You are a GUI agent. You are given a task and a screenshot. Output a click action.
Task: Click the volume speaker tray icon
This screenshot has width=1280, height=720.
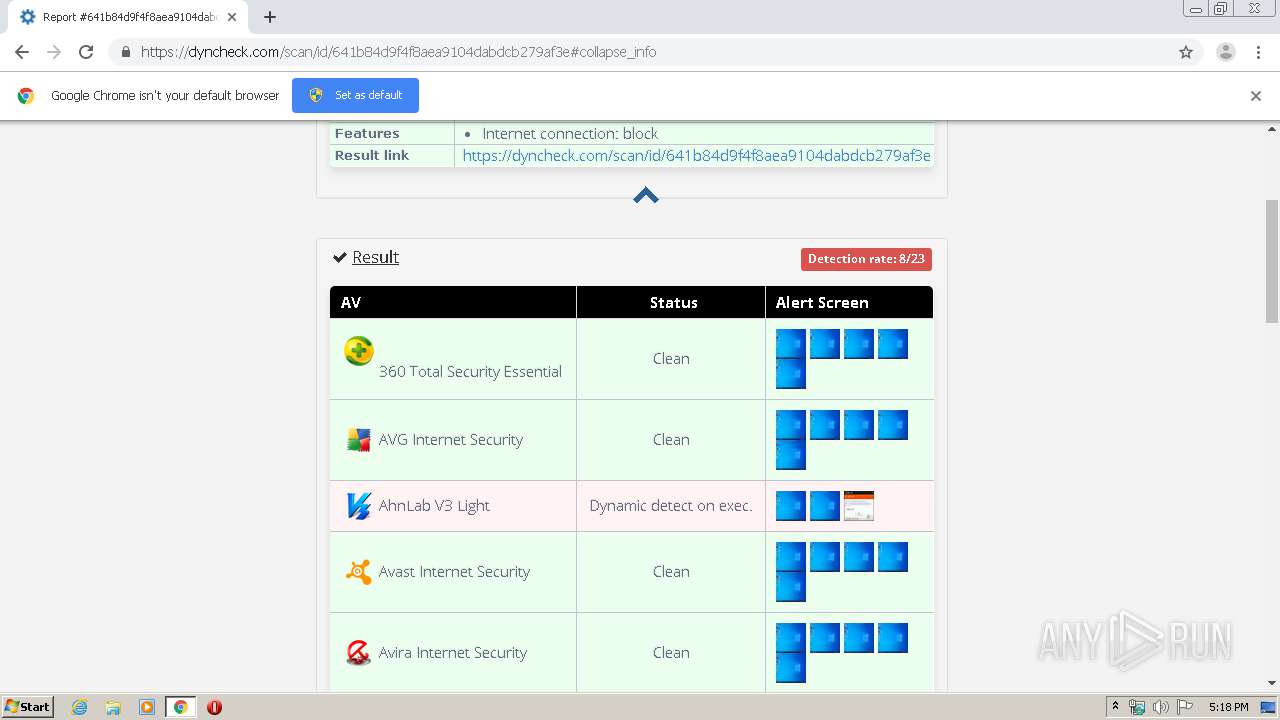(1161, 707)
